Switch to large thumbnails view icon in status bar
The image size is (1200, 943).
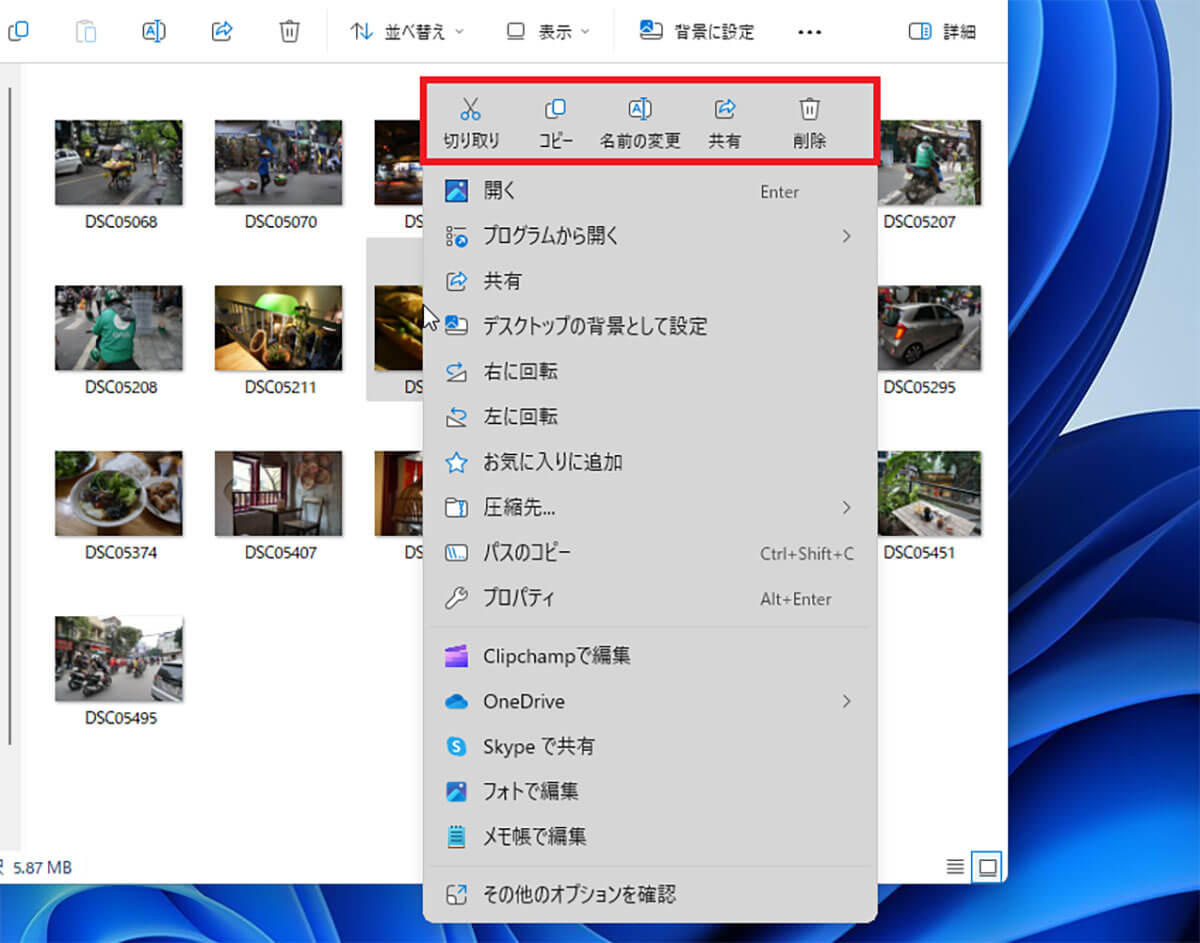coord(987,867)
